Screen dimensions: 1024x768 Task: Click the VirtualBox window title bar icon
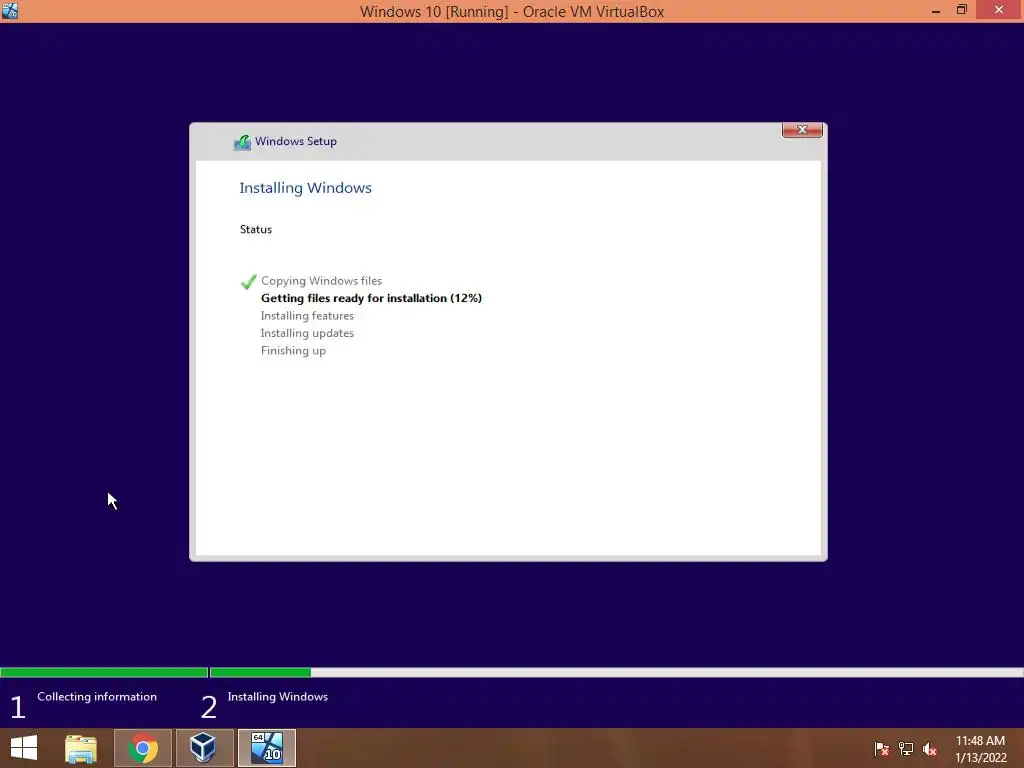10,10
